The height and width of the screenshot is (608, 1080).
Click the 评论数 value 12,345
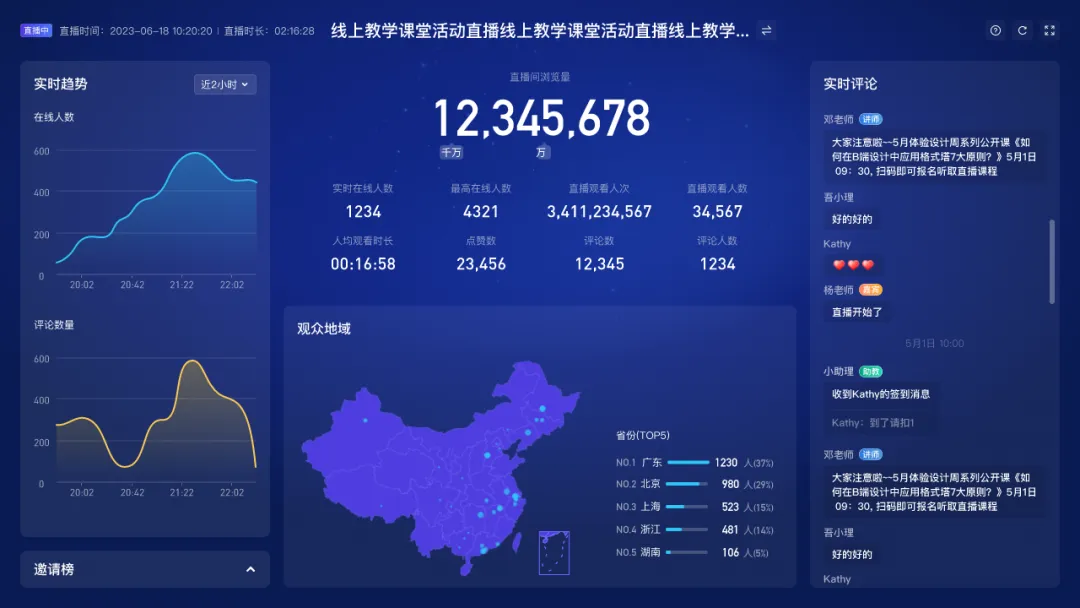(599, 264)
